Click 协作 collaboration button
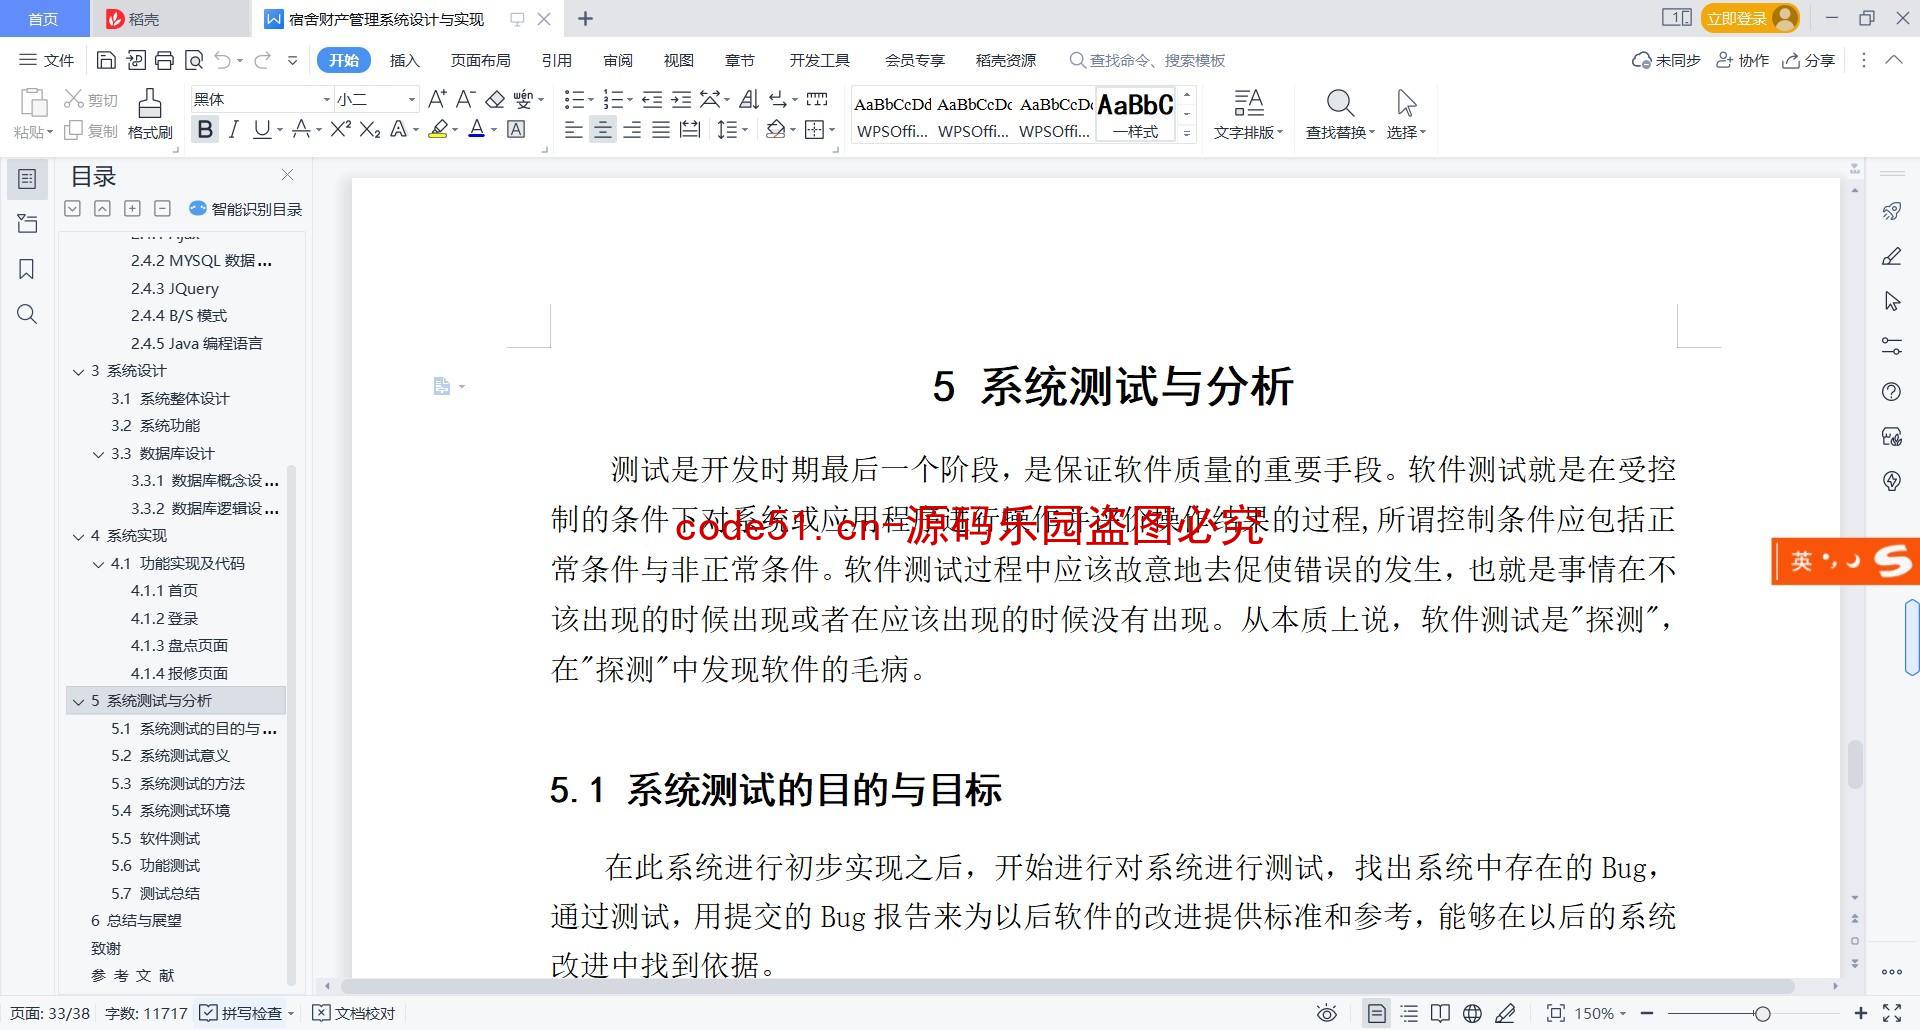 pyautogui.click(x=1742, y=60)
